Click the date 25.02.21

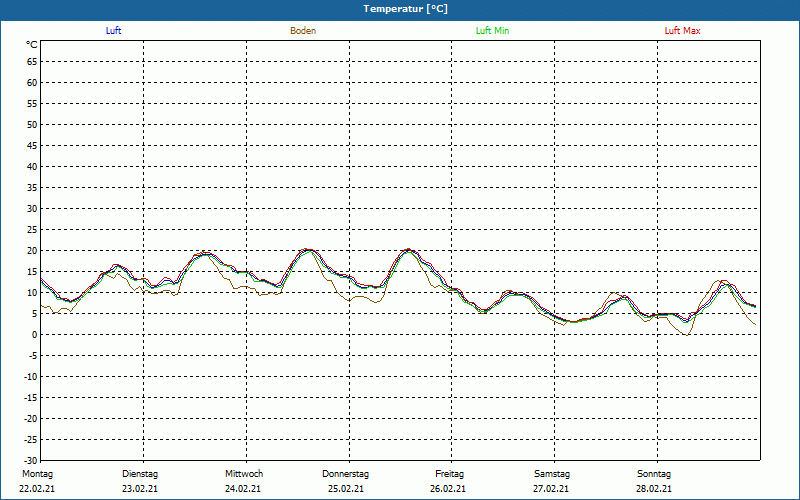(x=346, y=489)
